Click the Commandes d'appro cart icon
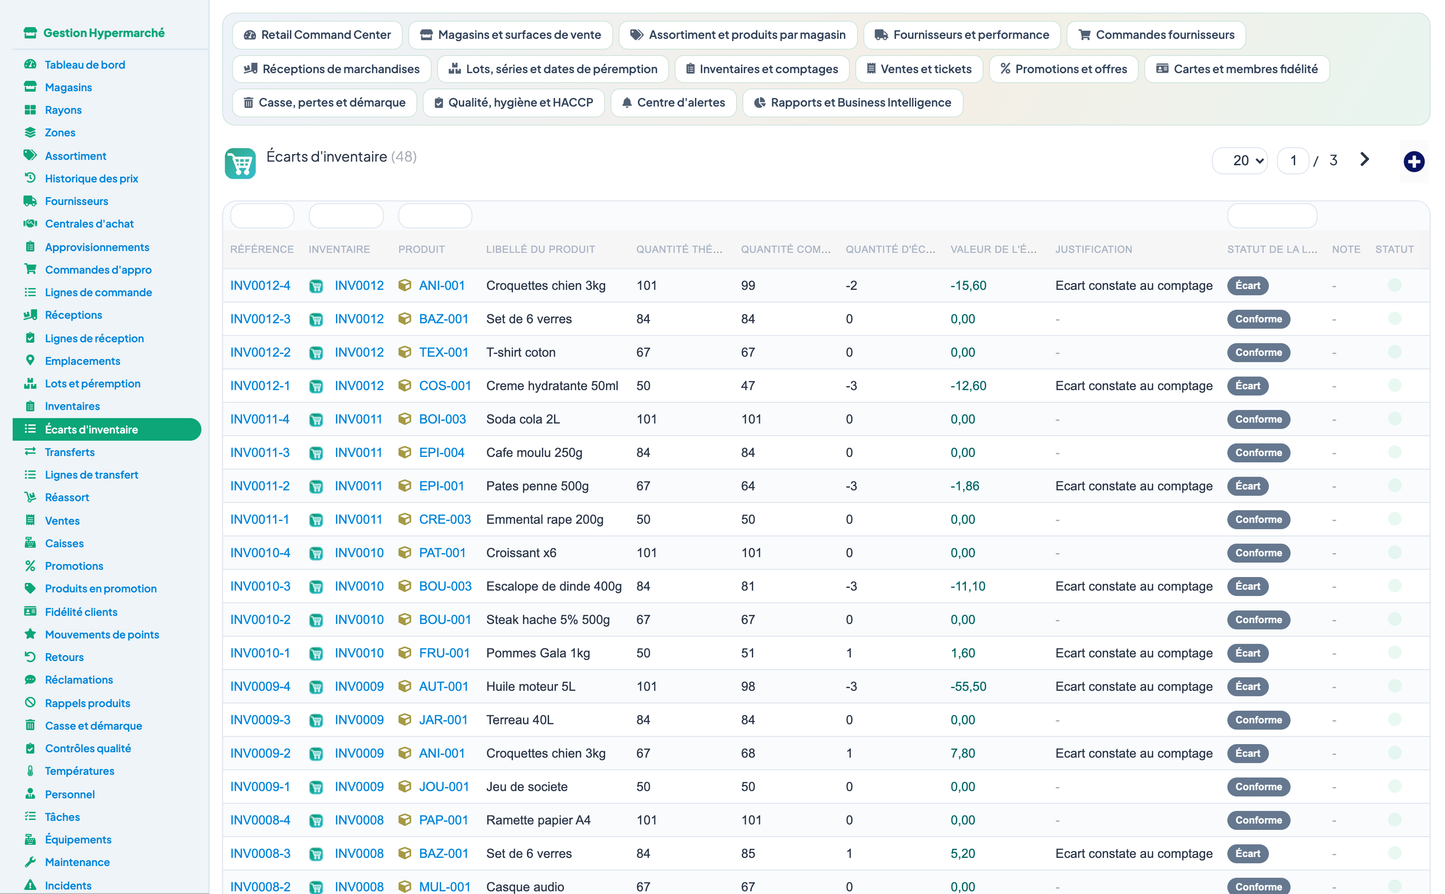Screen dimensions: 1445x894 pyautogui.click(x=30, y=269)
